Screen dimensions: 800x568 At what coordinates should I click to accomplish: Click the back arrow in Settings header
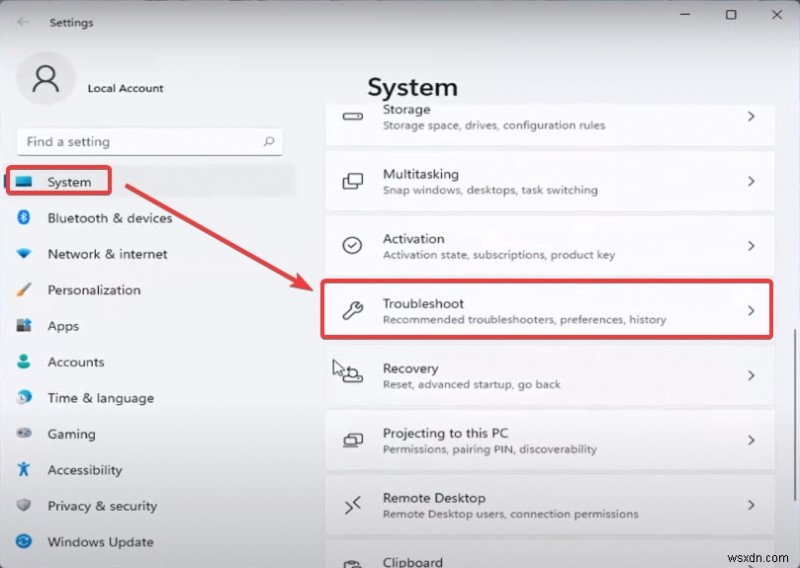(23, 21)
